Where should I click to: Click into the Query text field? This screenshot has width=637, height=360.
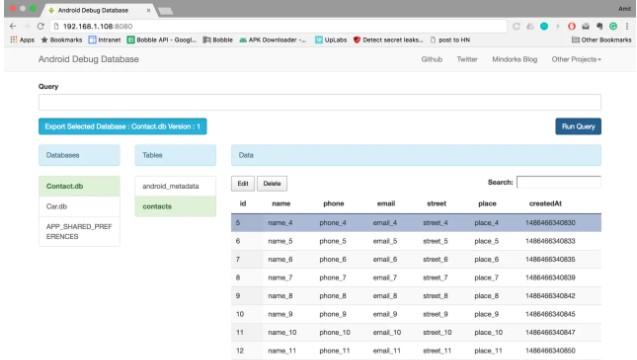[x=320, y=102]
